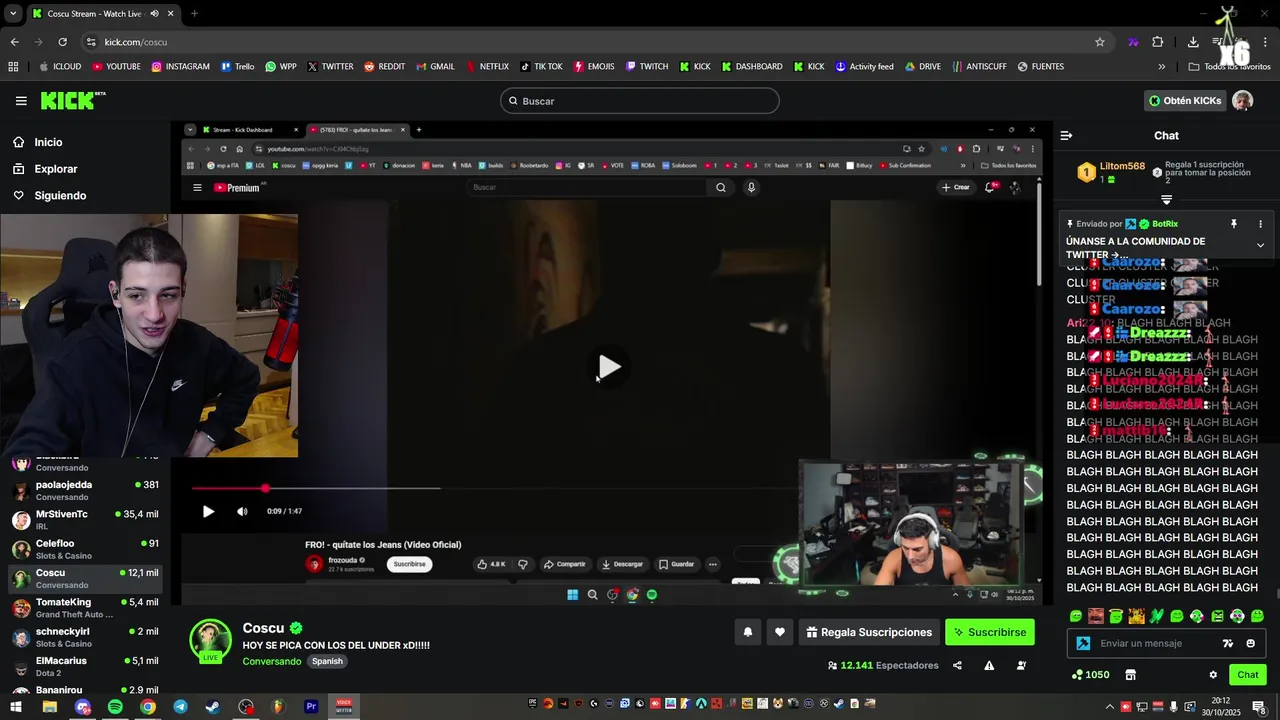Open chat settings gear

tap(1213, 675)
